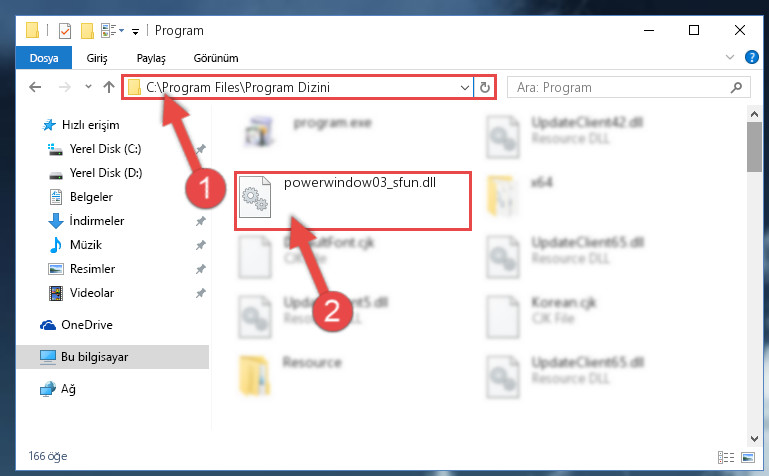
Task: Click the Ara: Program search field
Action: point(621,87)
